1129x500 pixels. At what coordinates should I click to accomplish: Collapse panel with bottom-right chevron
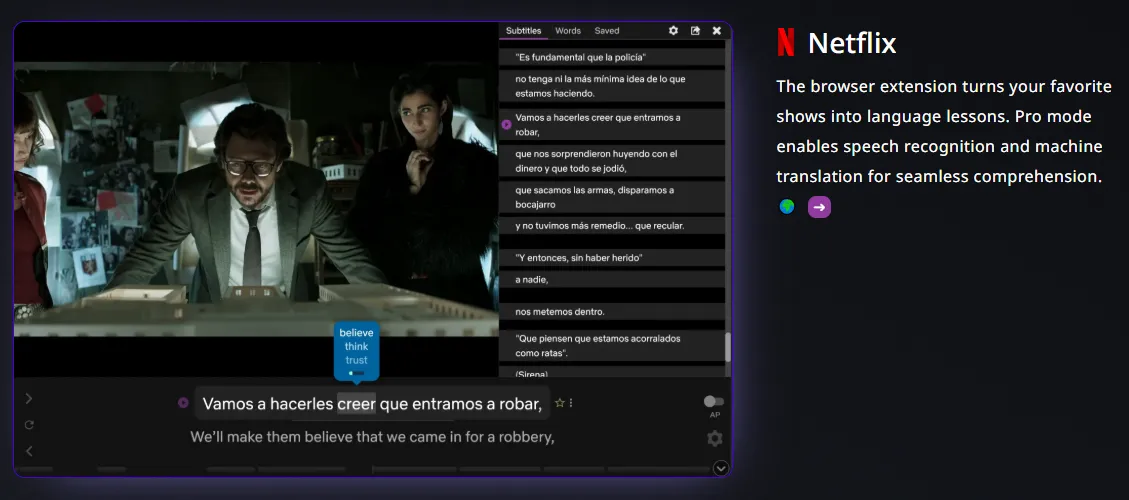(721, 467)
